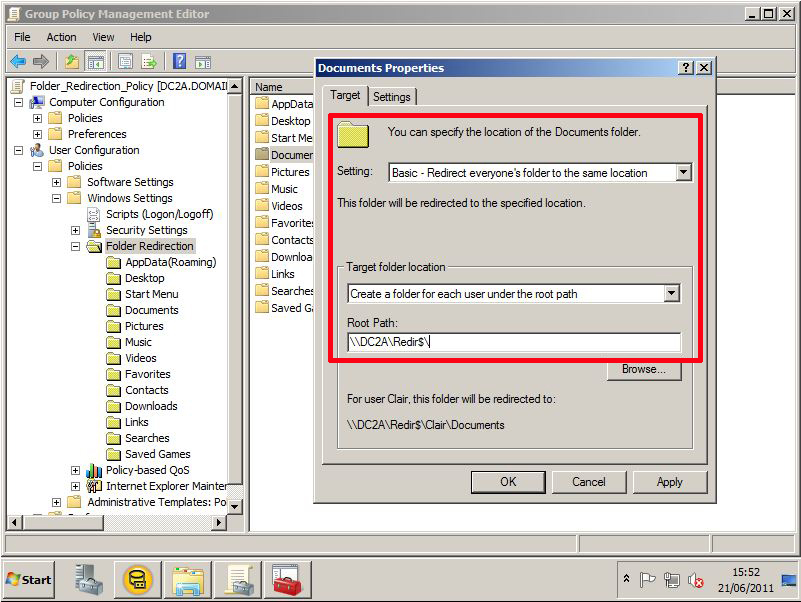Open the View menu
Image resolution: width=801 pixels, height=602 pixels.
tap(103, 37)
